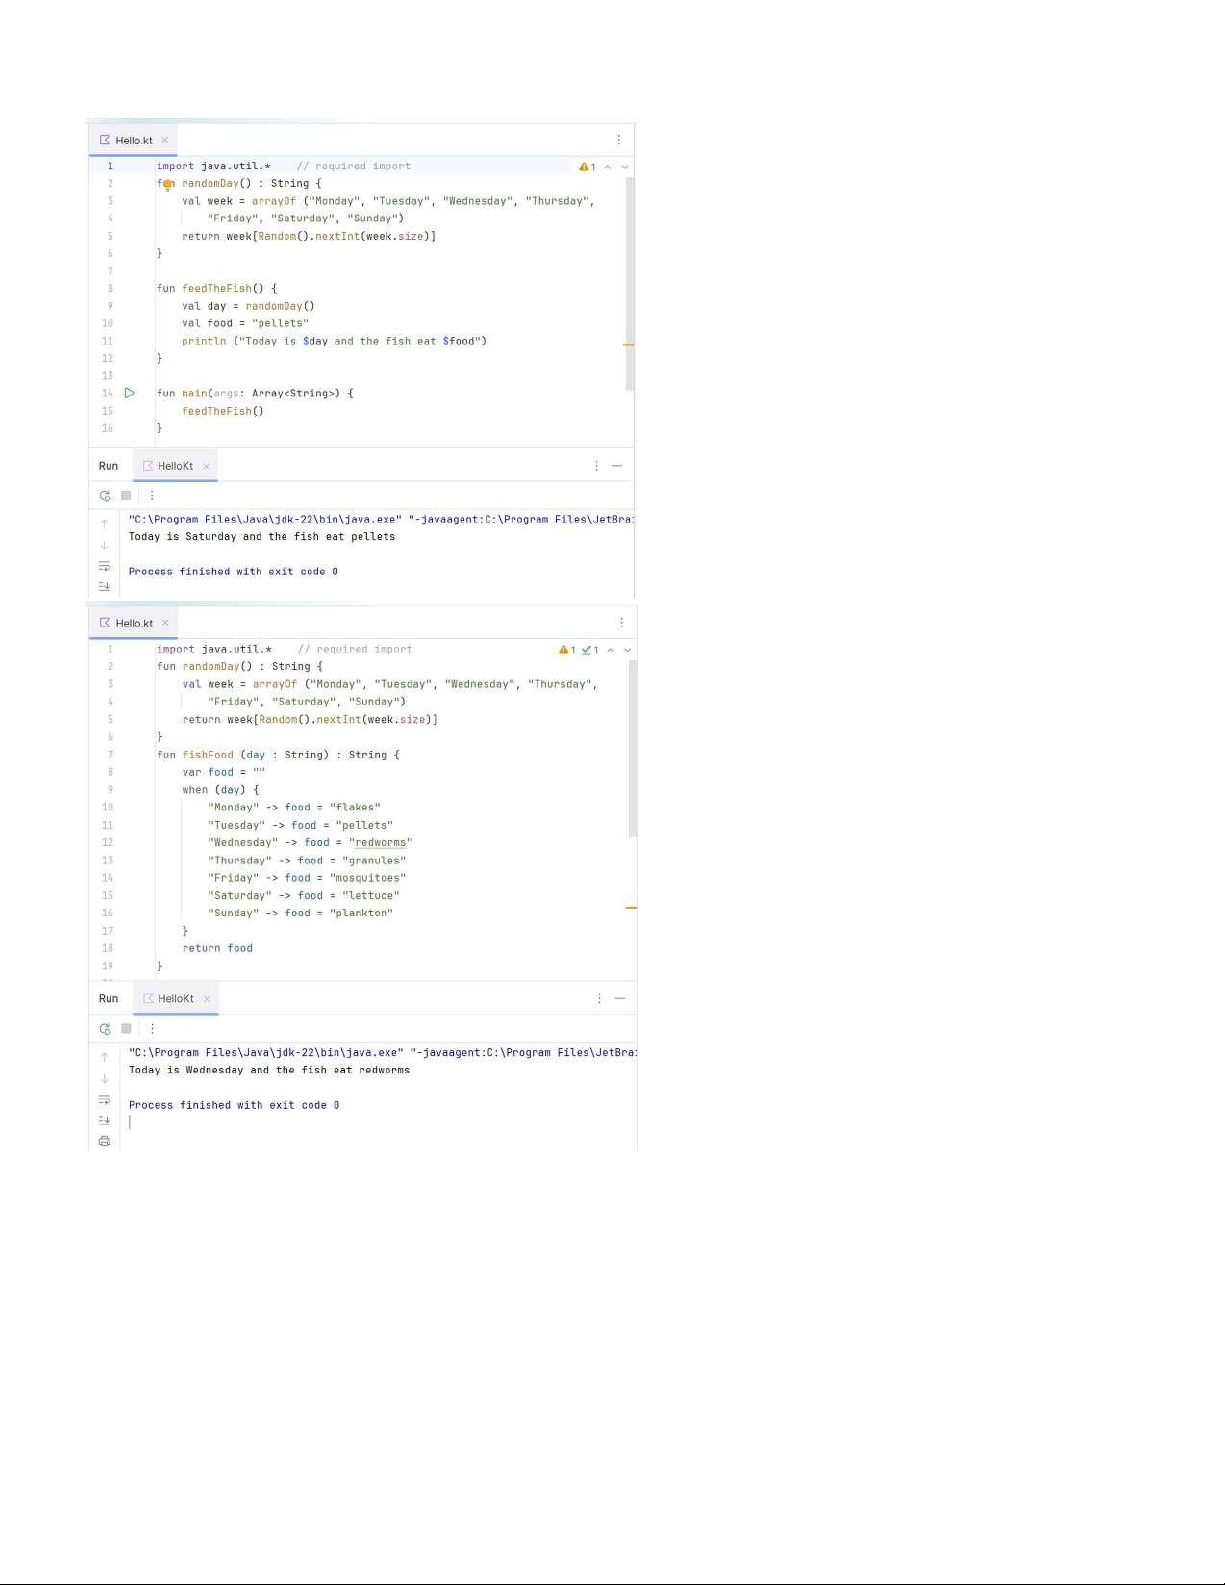Click the Print icon in the run console
This screenshot has width=1225, height=1585.
coord(105,1141)
